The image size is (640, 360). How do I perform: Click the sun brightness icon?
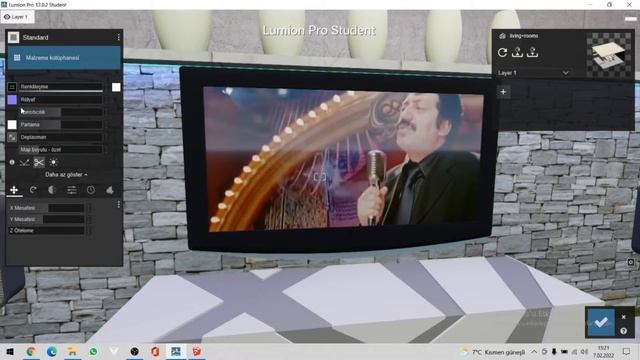[53, 162]
